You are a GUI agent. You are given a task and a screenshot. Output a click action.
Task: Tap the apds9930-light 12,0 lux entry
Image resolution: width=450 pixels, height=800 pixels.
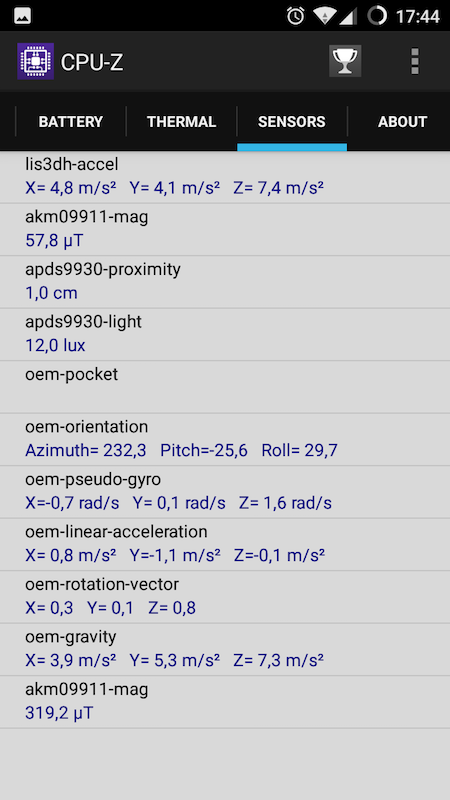click(225, 335)
